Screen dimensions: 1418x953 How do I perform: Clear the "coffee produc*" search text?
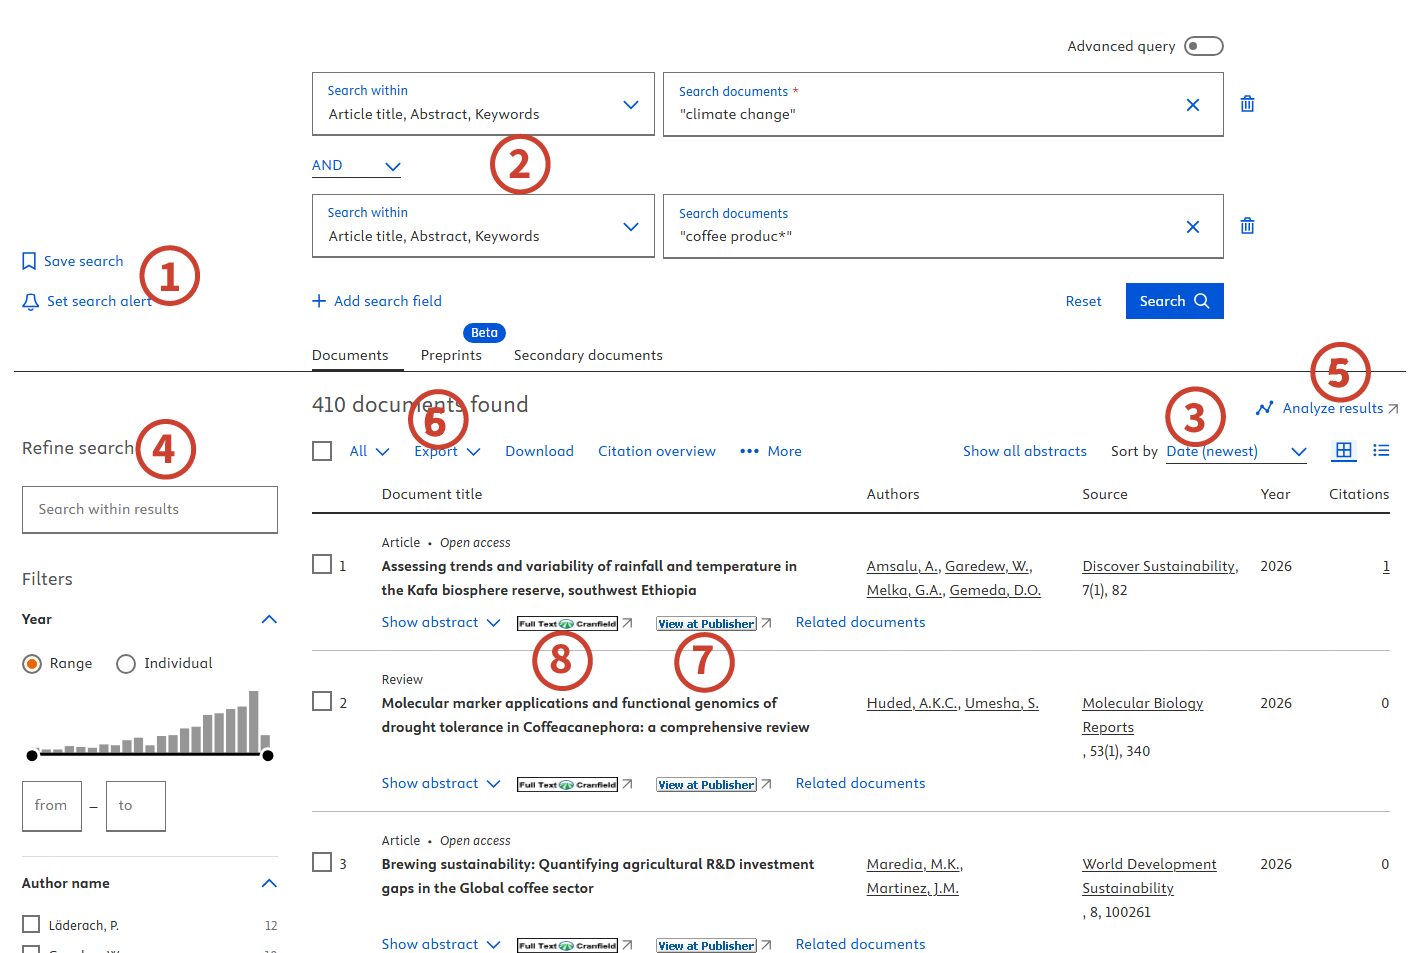click(1192, 227)
